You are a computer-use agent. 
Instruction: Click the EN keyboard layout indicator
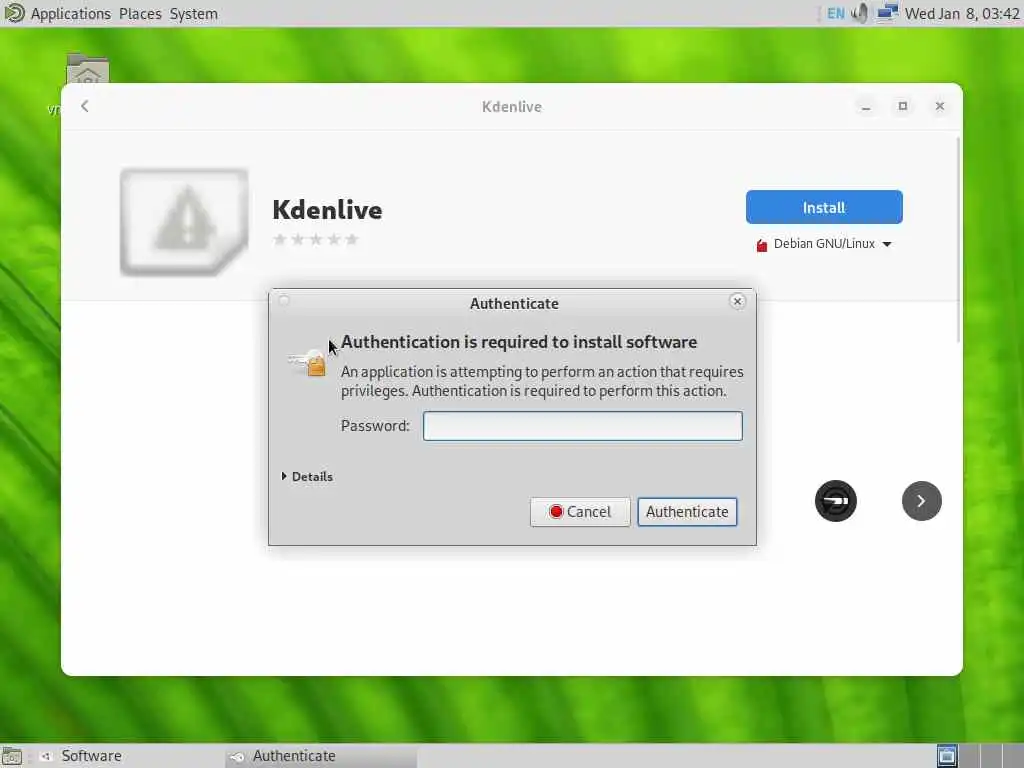tap(835, 14)
